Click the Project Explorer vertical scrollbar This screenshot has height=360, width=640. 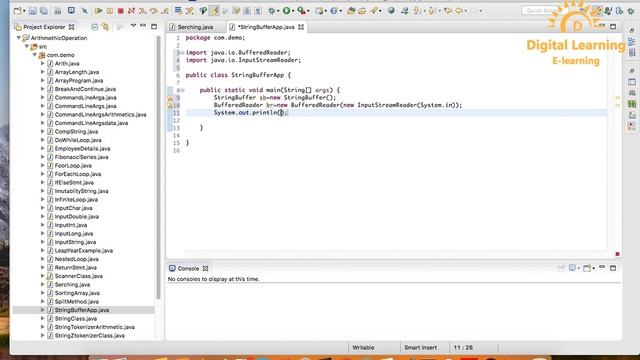coord(158,167)
